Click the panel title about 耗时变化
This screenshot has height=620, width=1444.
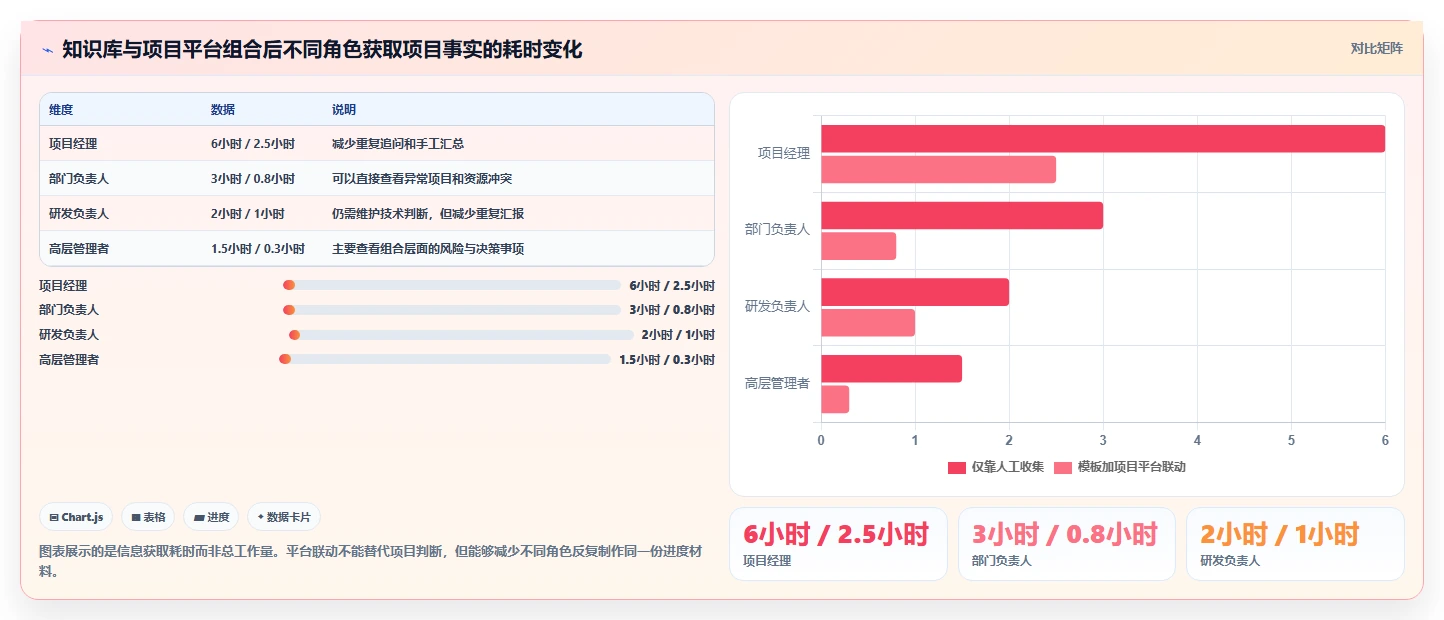click(322, 49)
